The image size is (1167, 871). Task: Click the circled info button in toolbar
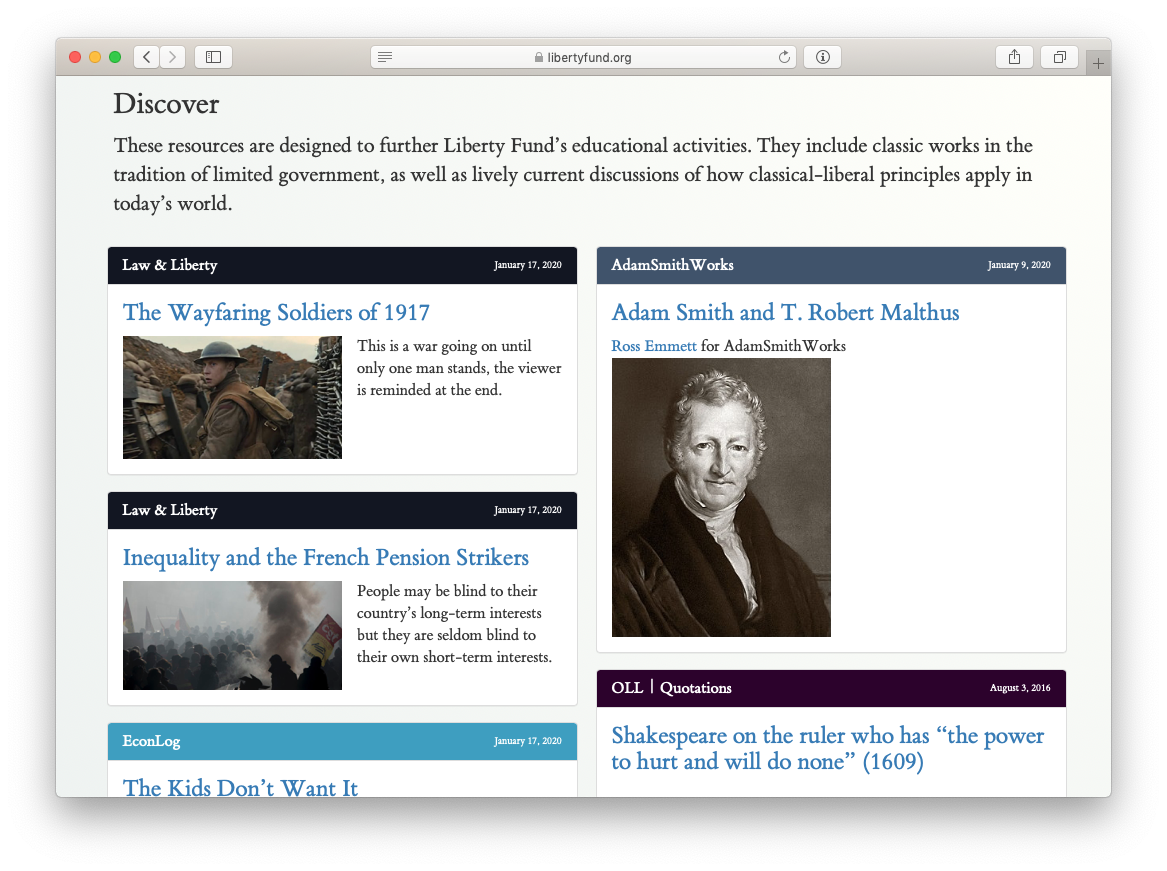pos(822,57)
